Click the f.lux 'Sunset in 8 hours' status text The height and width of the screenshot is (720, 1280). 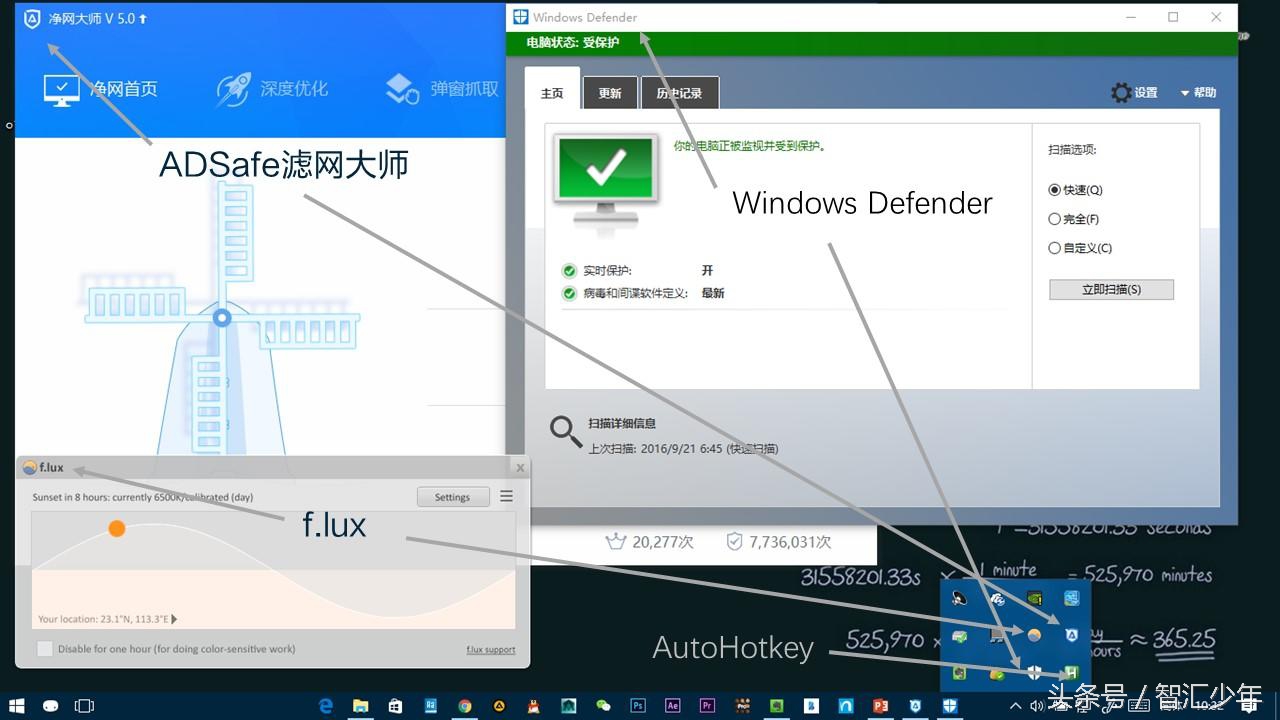tap(143, 497)
